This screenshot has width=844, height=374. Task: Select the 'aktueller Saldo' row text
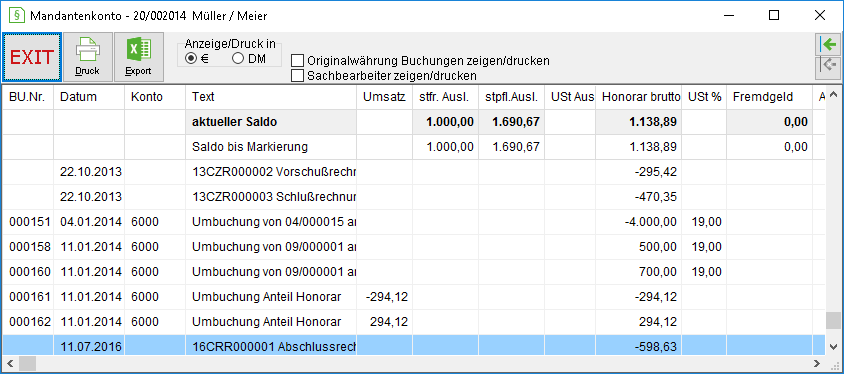[235, 122]
